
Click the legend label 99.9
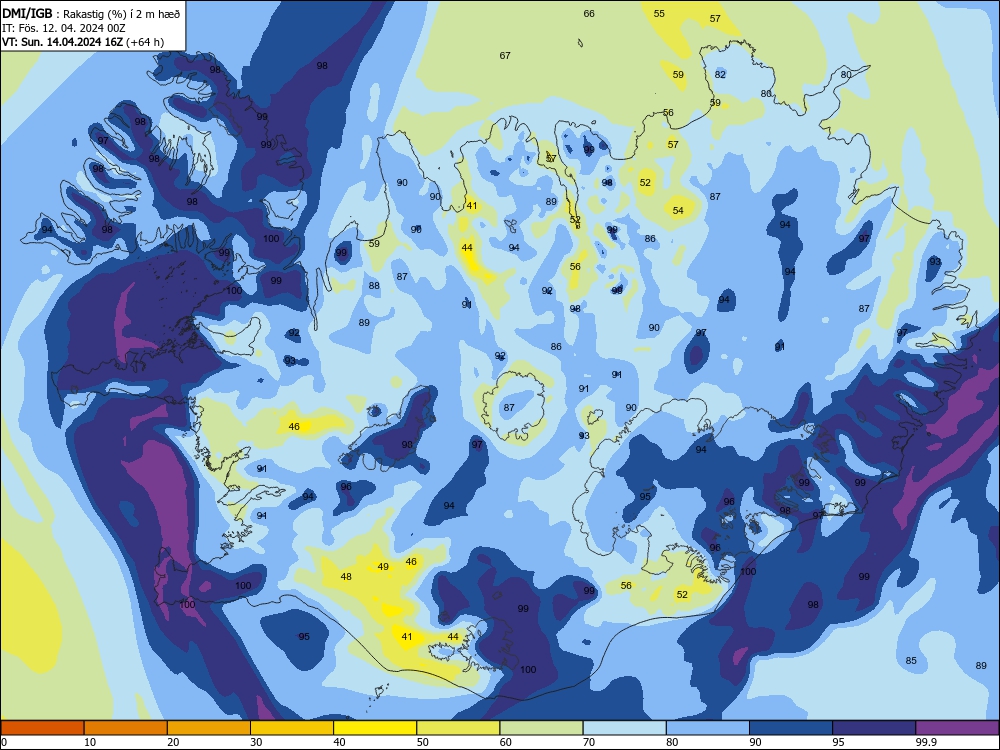(x=925, y=742)
